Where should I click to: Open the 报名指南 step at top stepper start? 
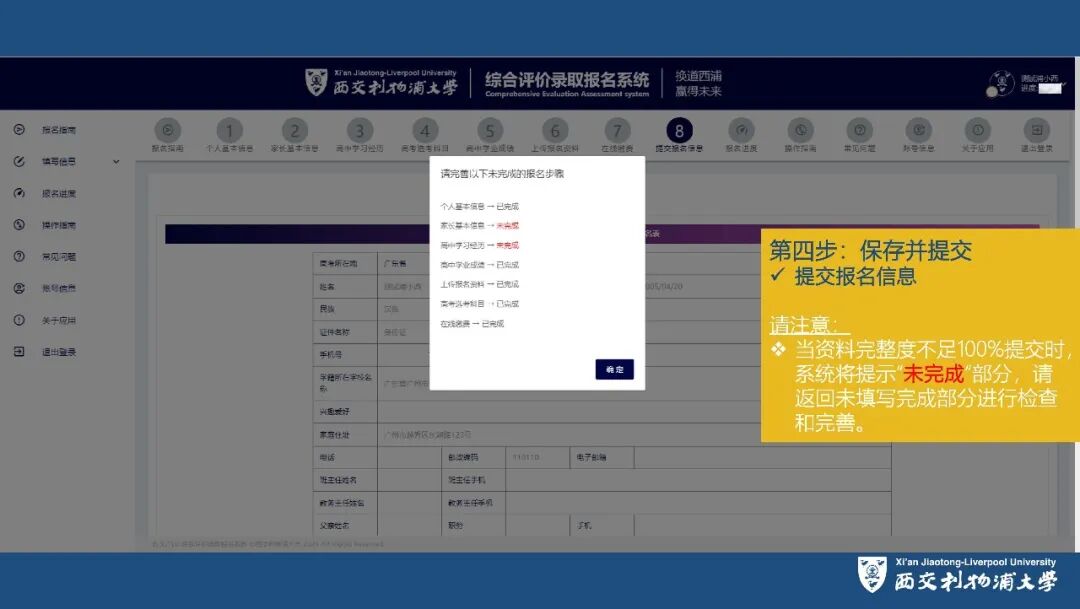click(x=166, y=131)
